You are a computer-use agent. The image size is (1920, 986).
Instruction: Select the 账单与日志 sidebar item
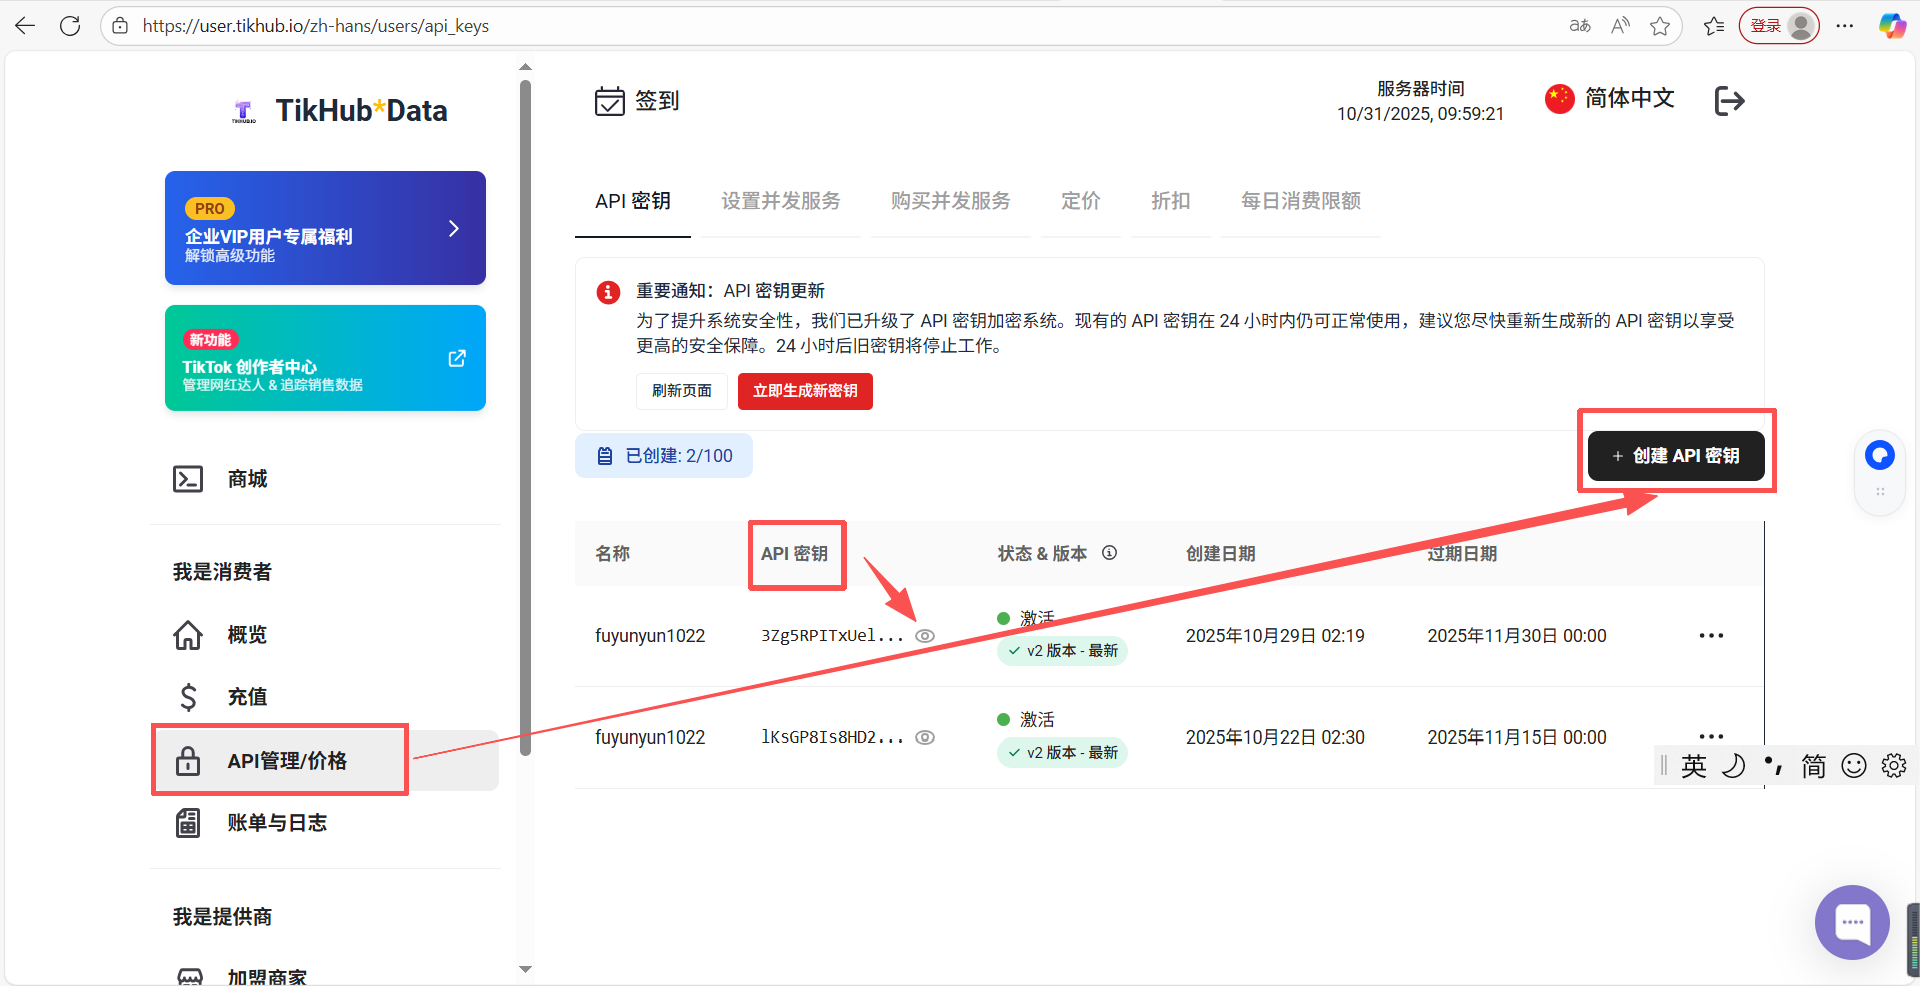coord(277,823)
